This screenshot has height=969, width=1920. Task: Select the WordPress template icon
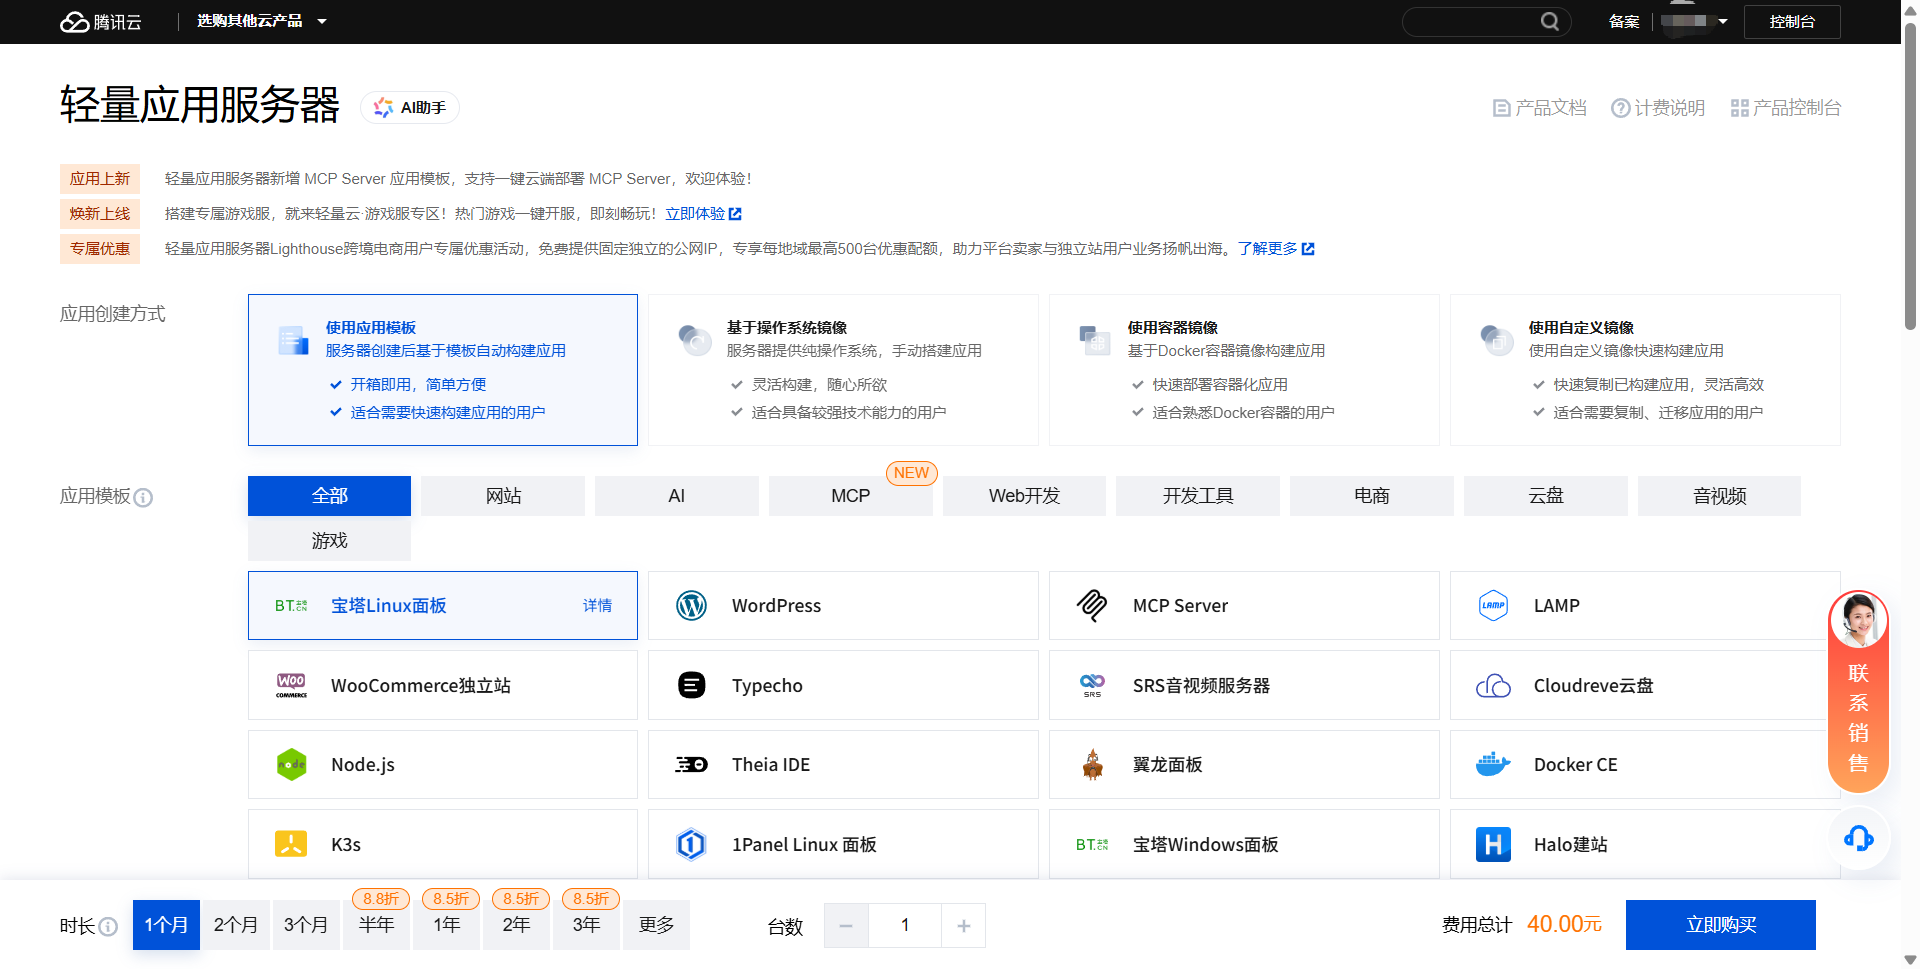click(x=691, y=606)
